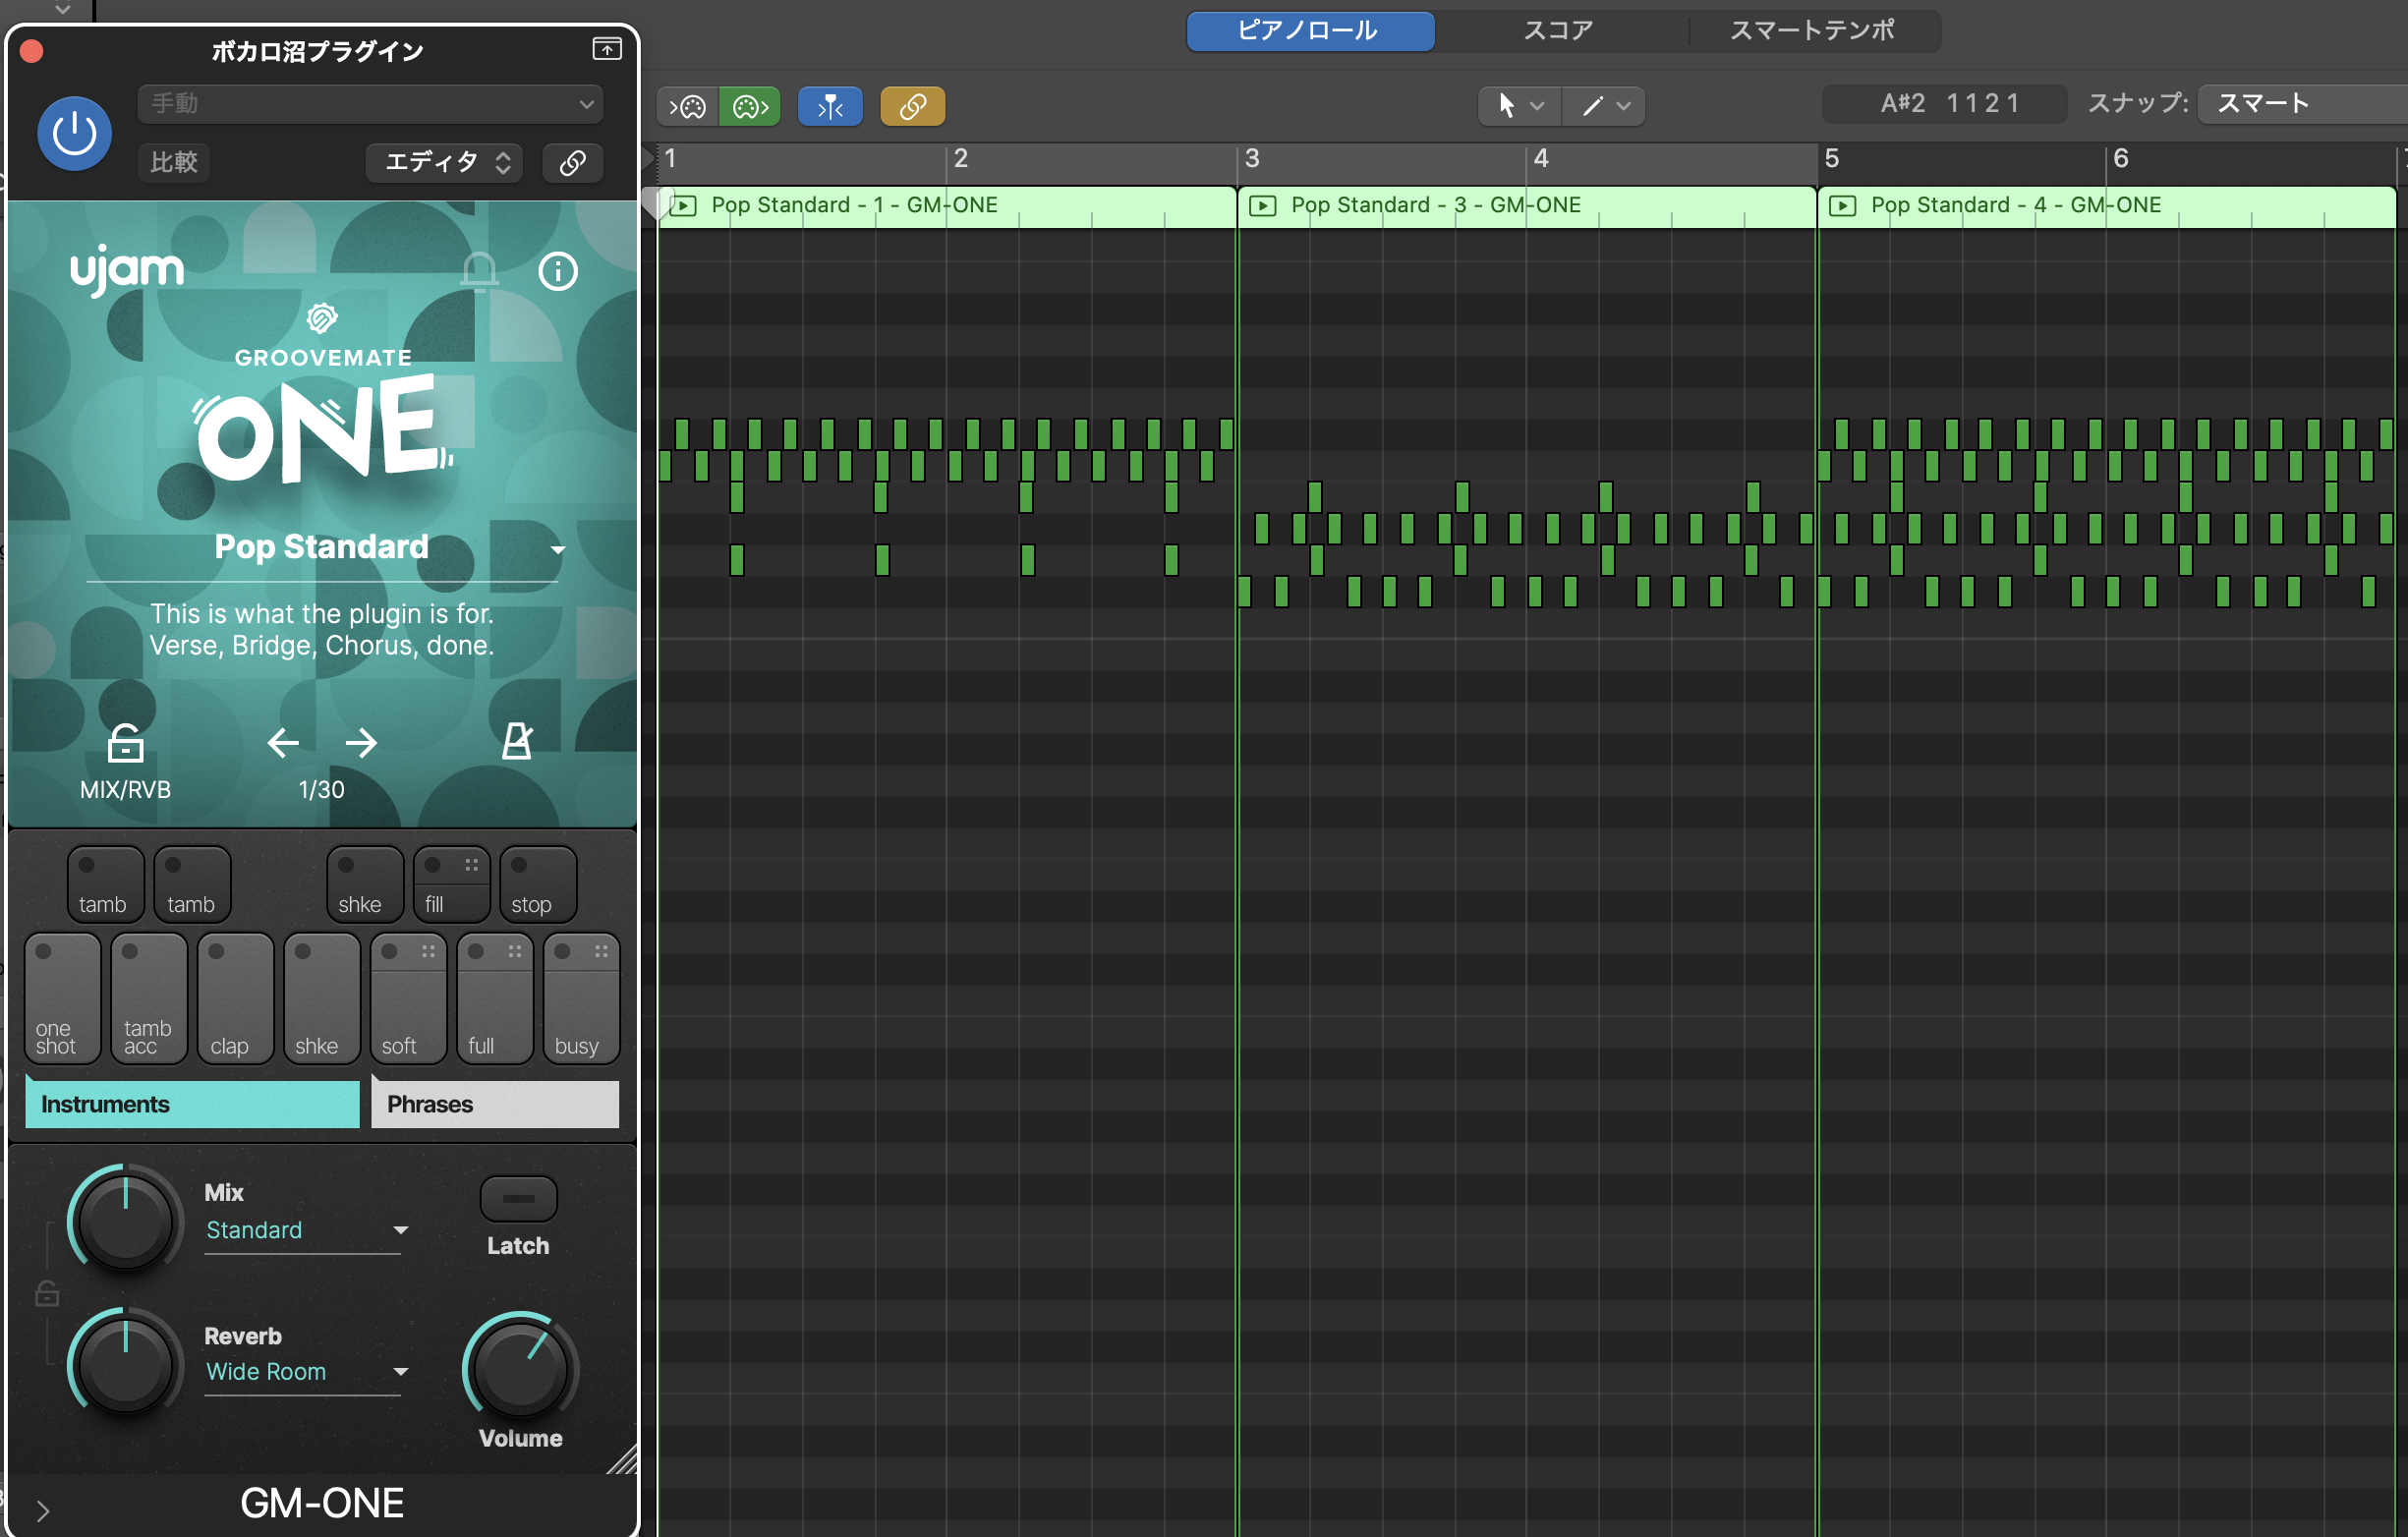
Task: Trigger the second tamb pad
Action: [192, 884]
